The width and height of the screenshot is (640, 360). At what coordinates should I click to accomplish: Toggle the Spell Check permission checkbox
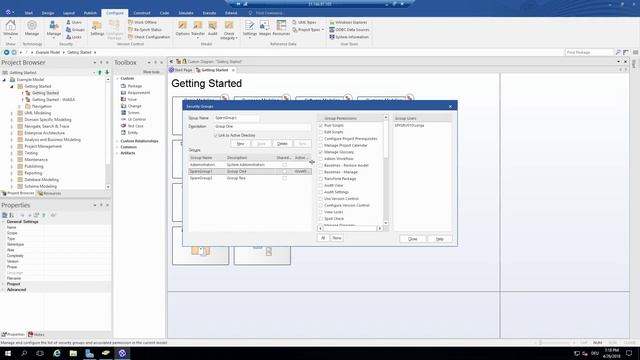320,219
